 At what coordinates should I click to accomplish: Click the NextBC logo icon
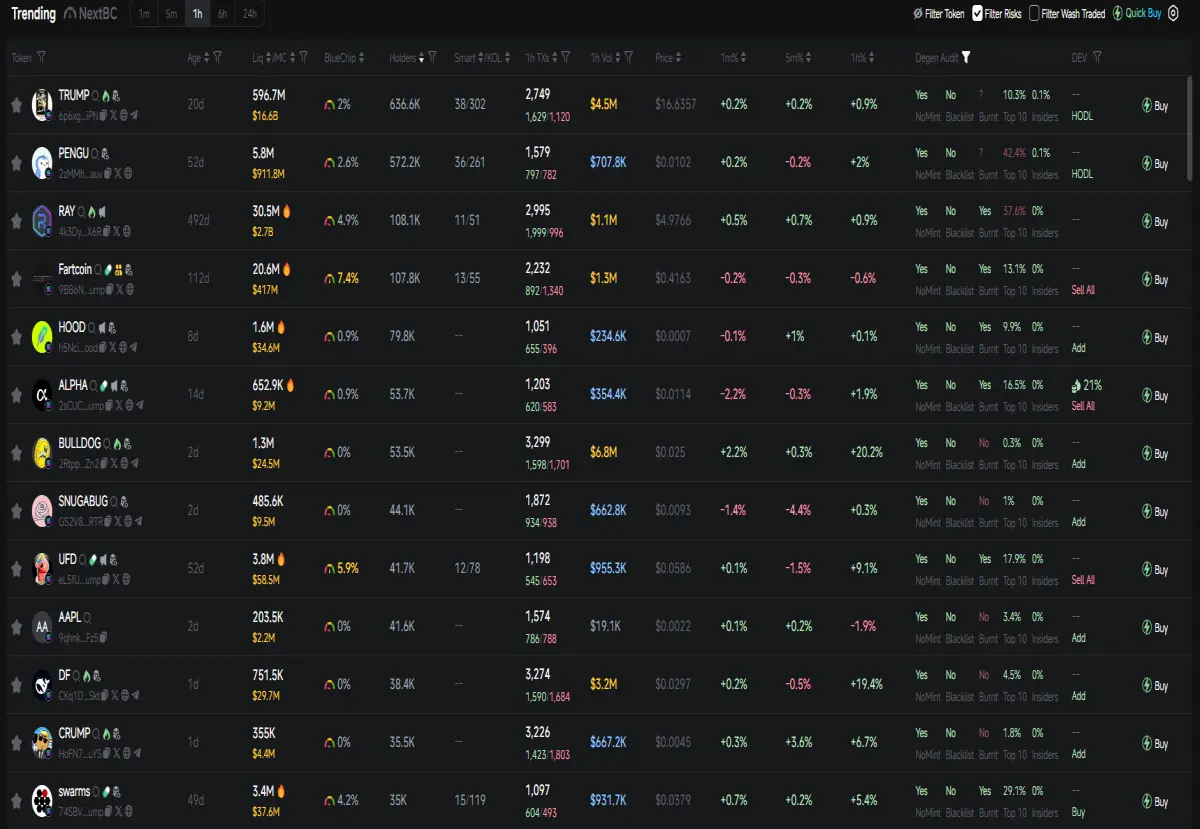tap(71, 14)
